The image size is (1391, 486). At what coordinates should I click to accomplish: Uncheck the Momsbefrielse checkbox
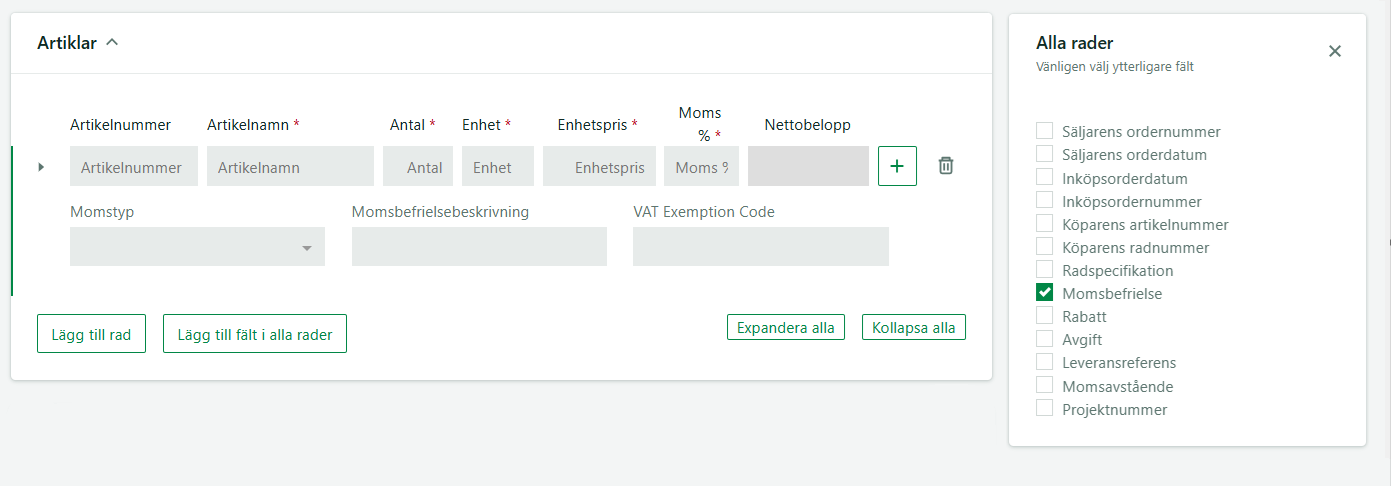pyautogui.click(x=1045, y=293)
